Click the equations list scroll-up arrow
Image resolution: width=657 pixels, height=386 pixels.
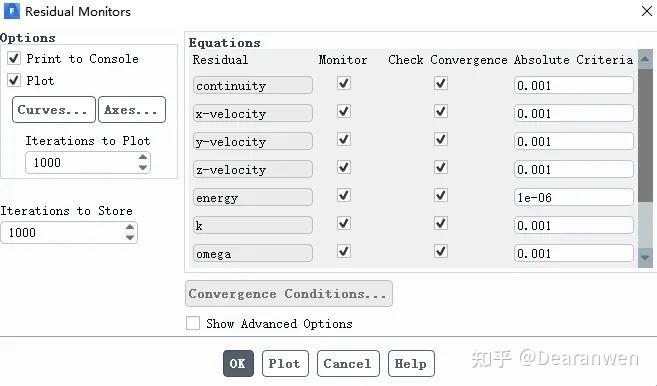(x=645, y=59)
